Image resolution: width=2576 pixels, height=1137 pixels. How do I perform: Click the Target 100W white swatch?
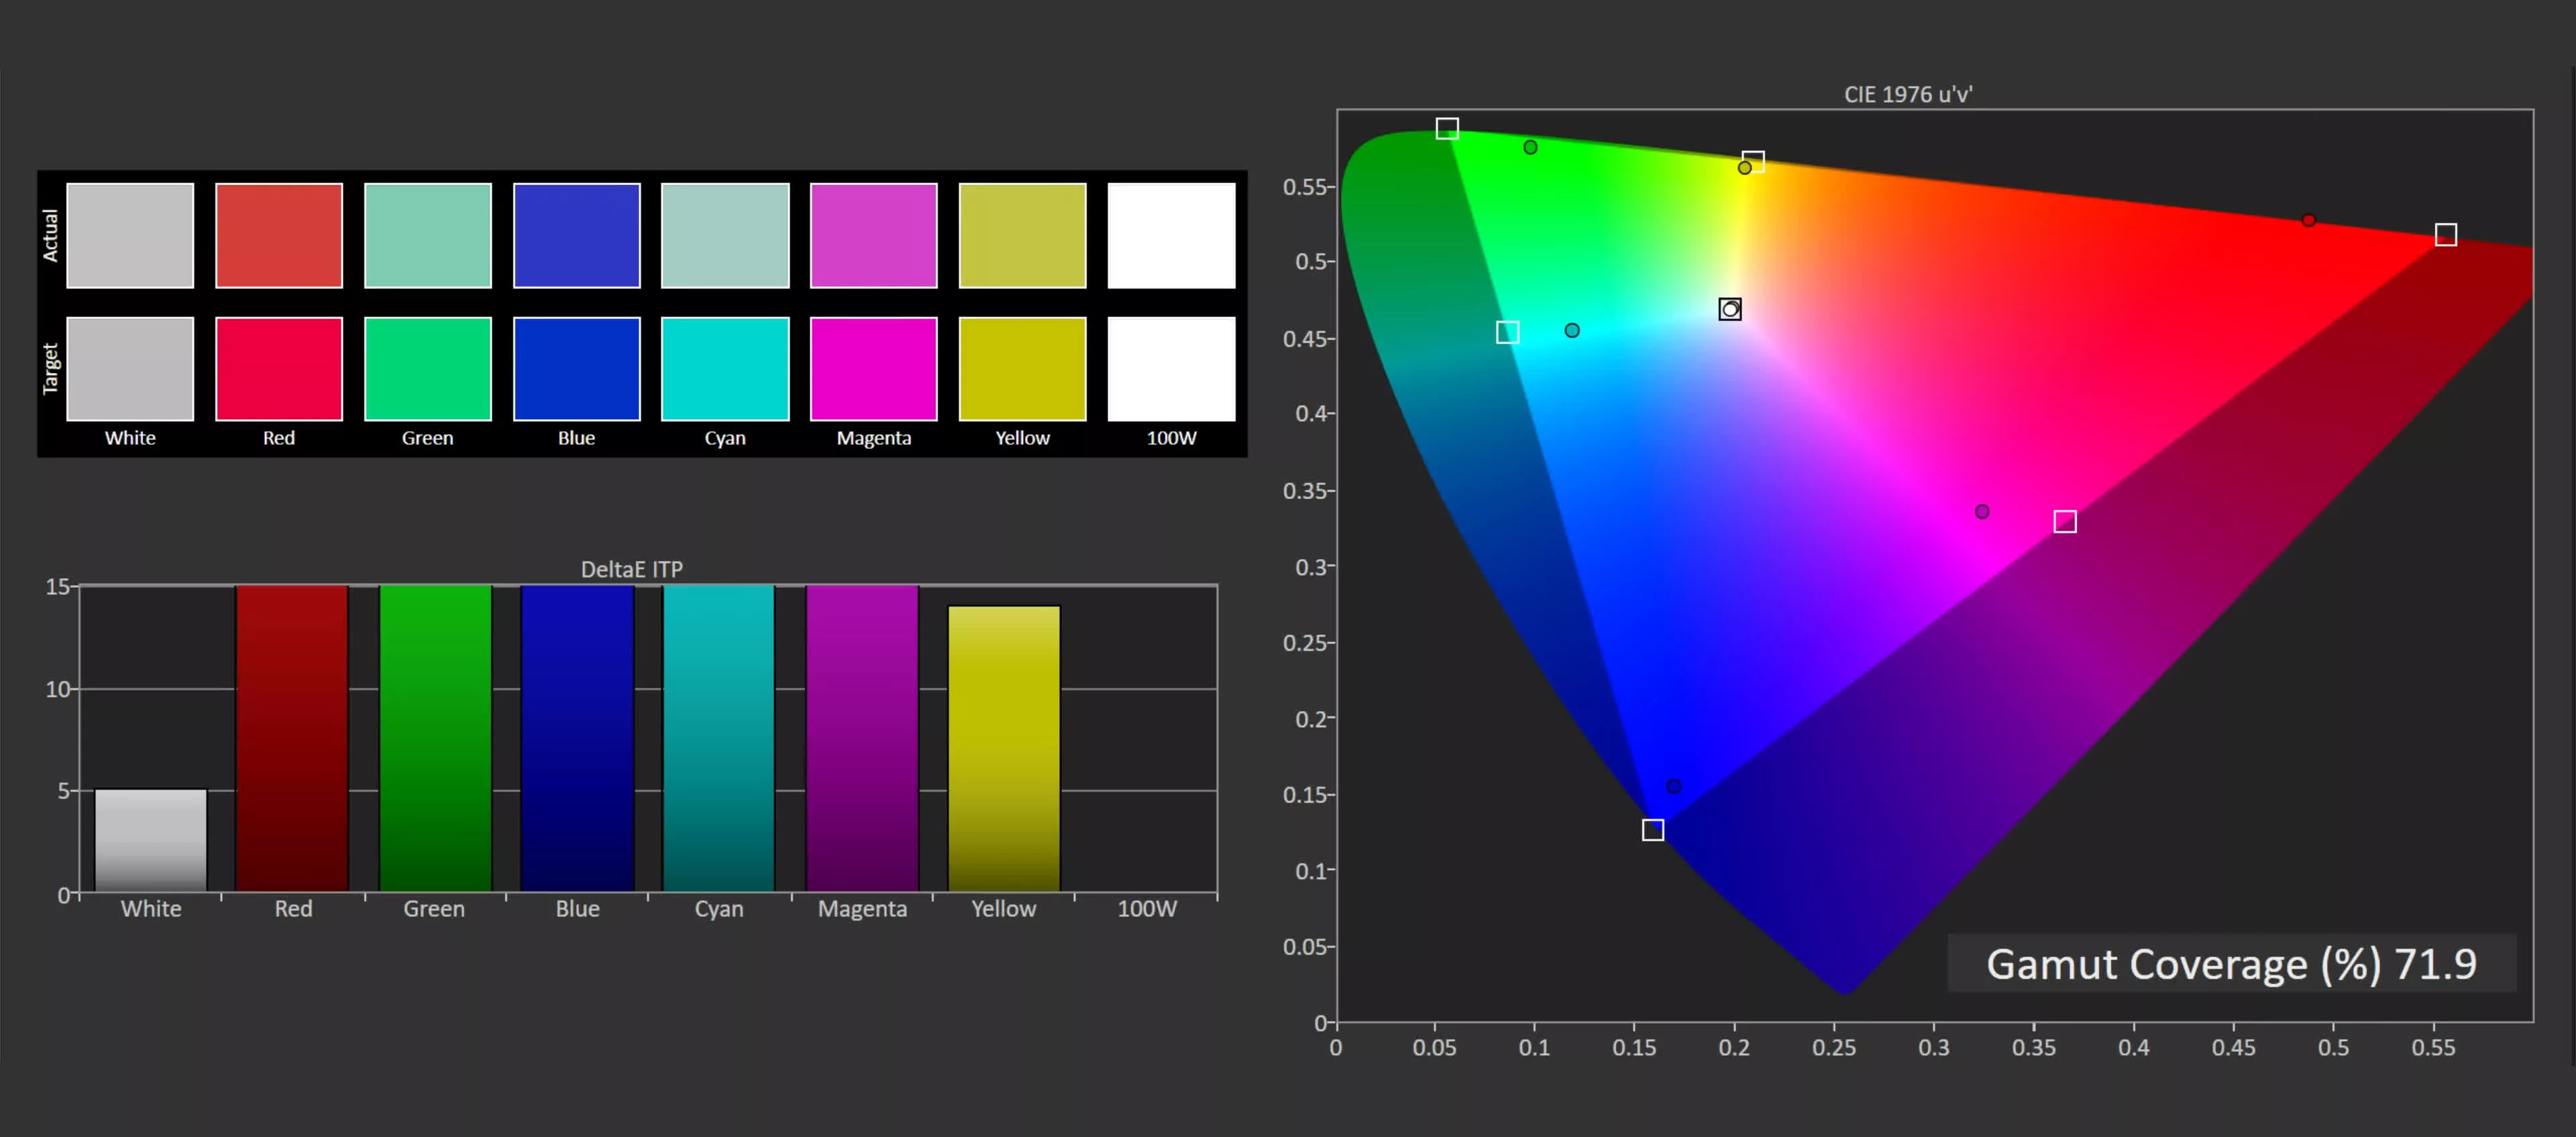point(1171,369)
